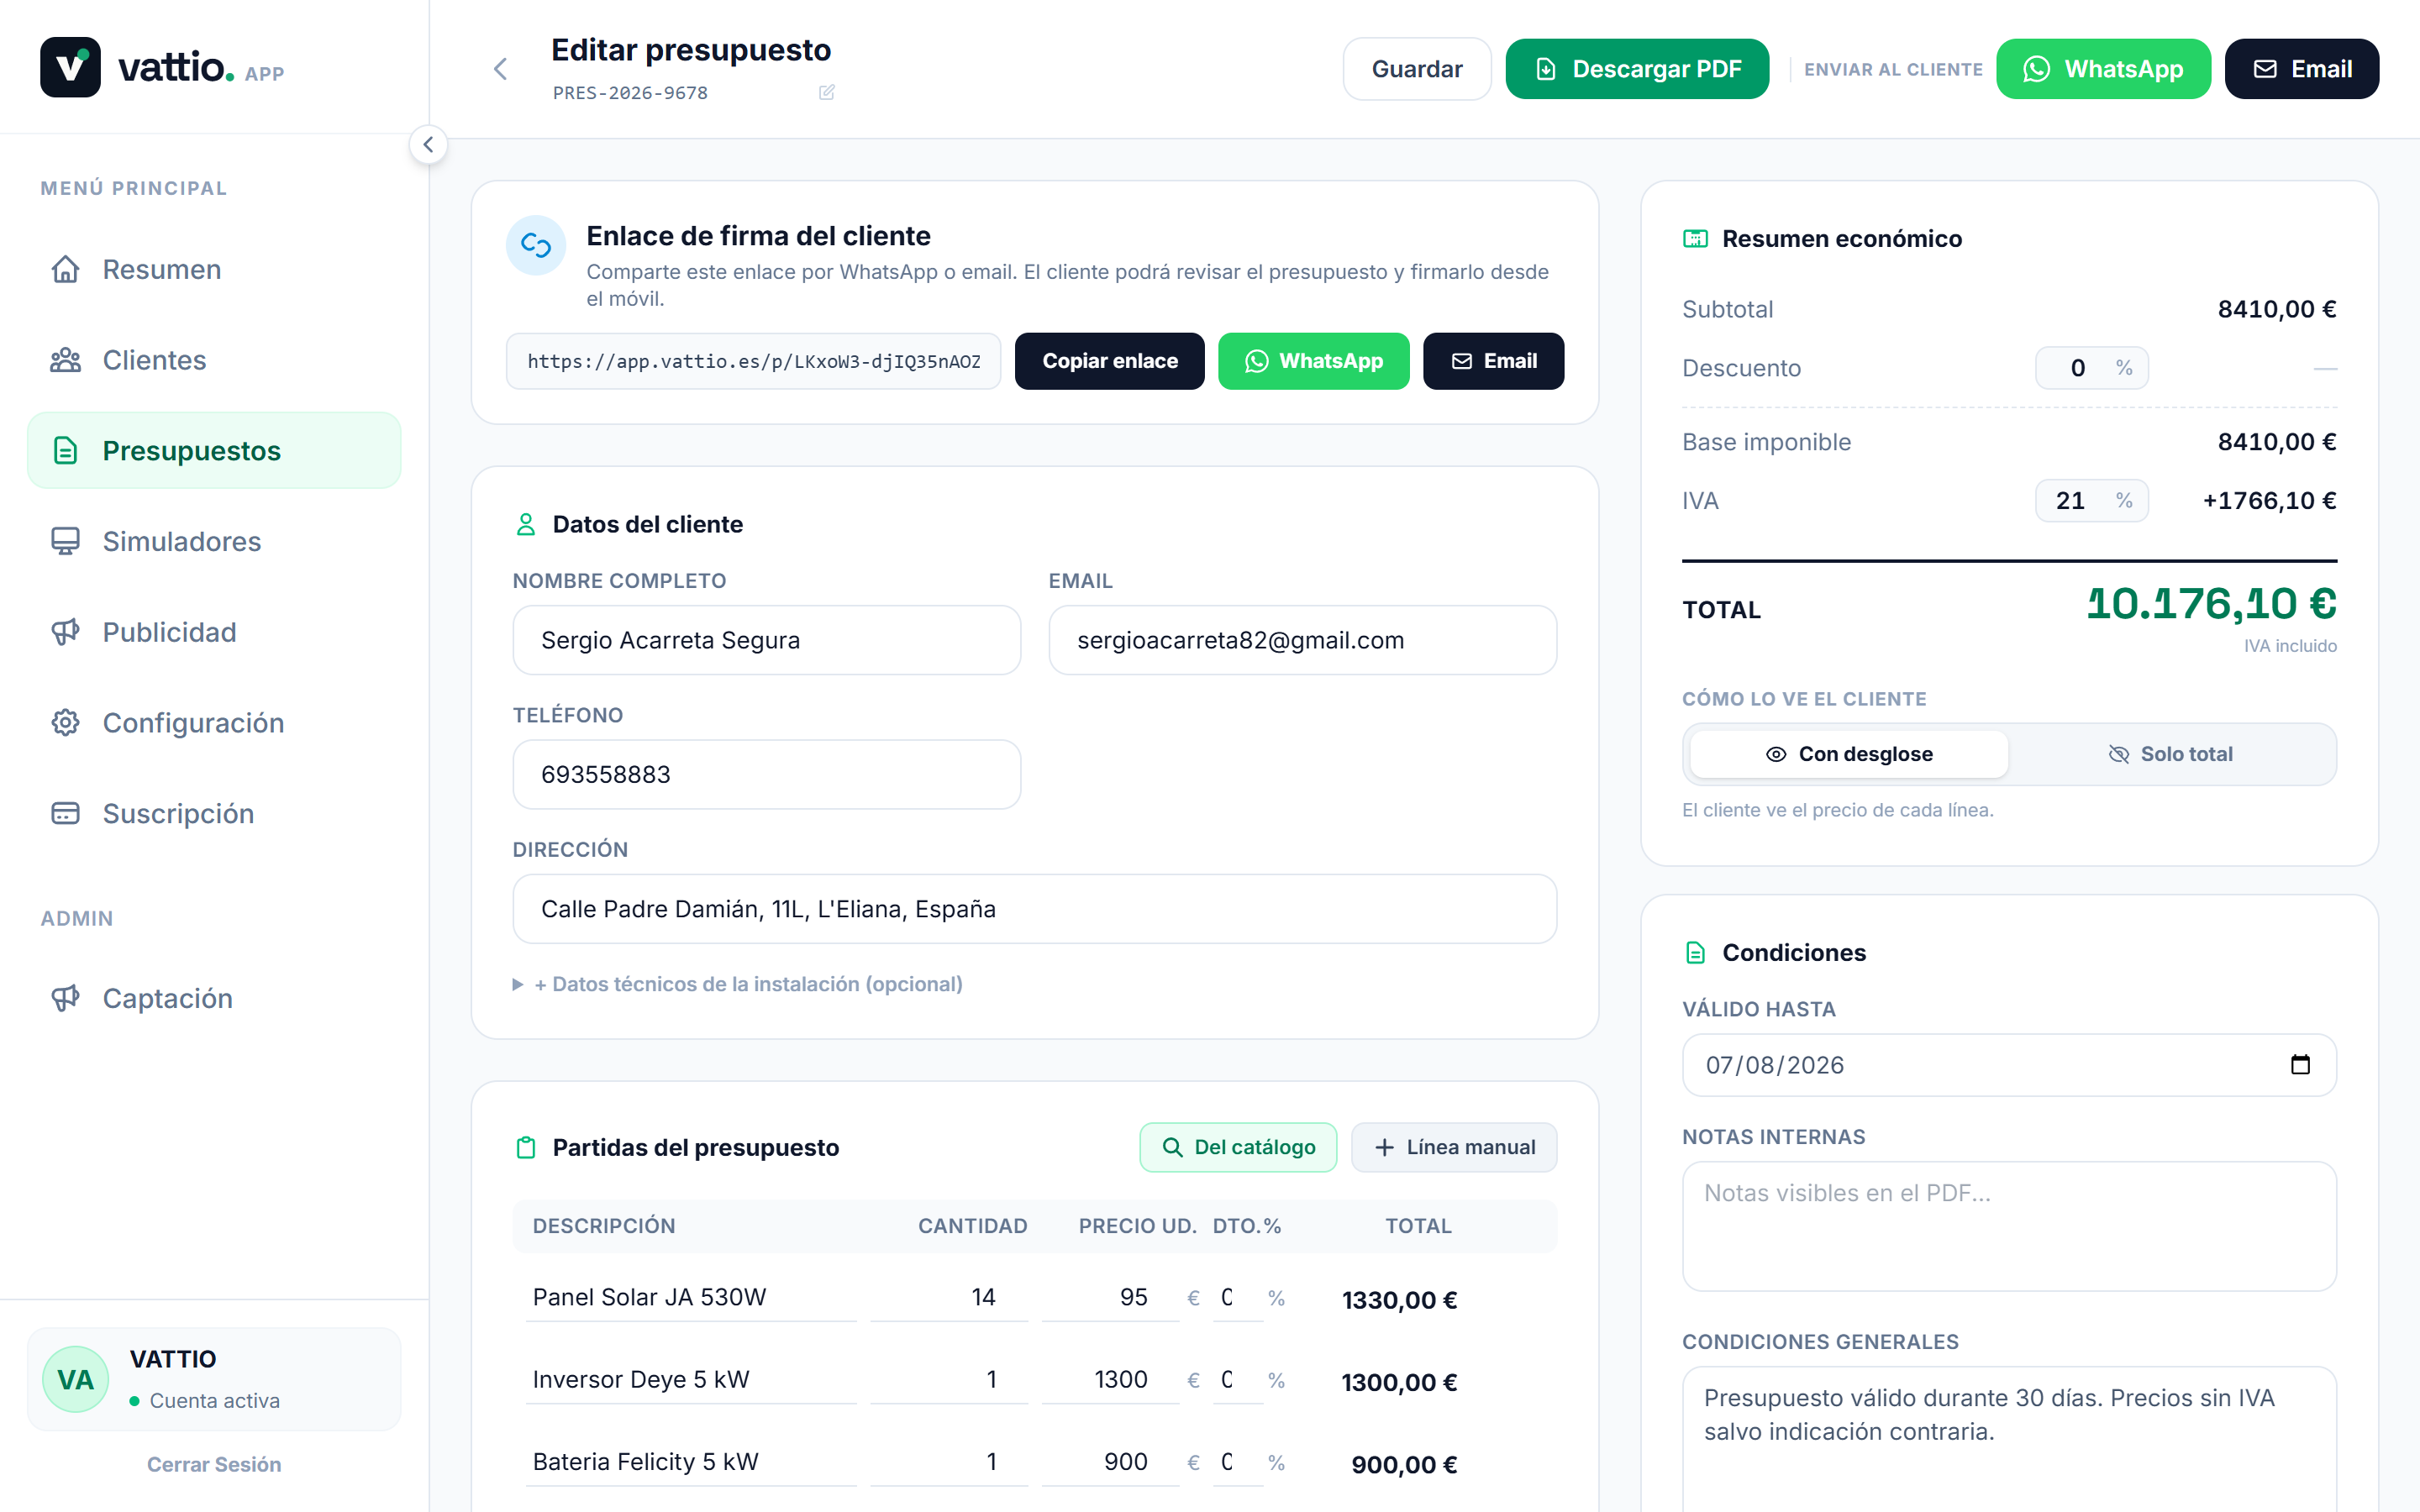This screenshot has width=2420, height=1512.
Task: Share link with green WhatsApp button in card
Action: click(x=1313, y=361)
